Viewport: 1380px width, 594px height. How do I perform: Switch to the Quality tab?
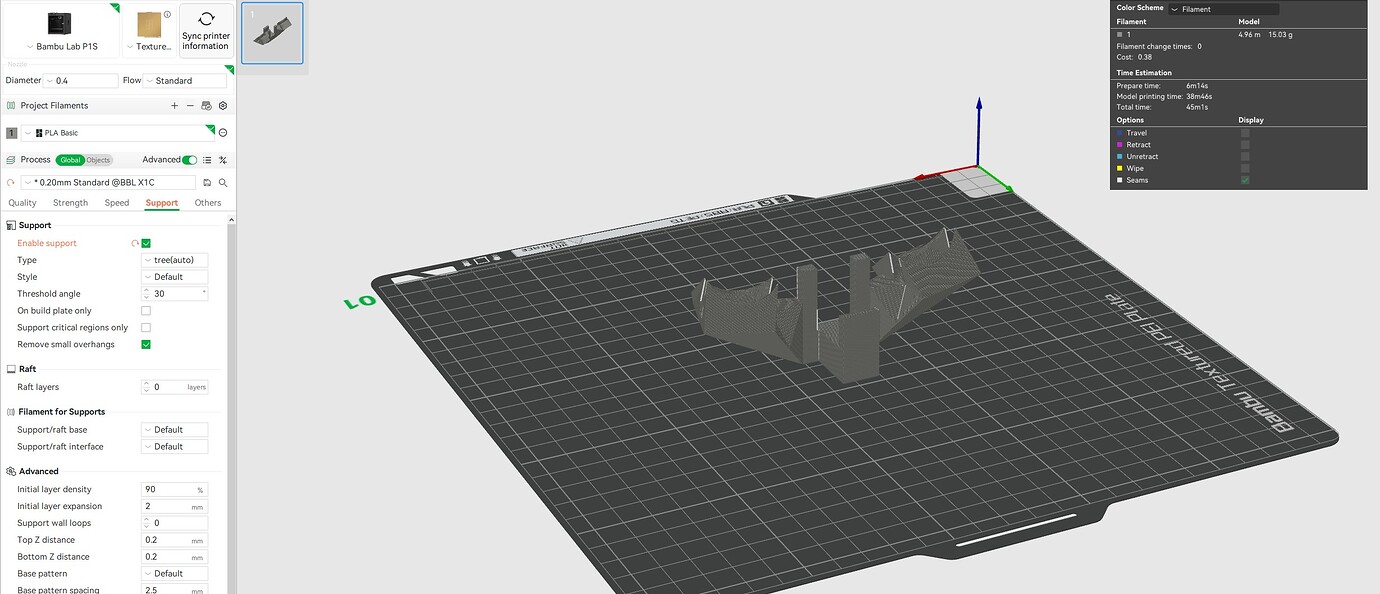coord(23,203)
